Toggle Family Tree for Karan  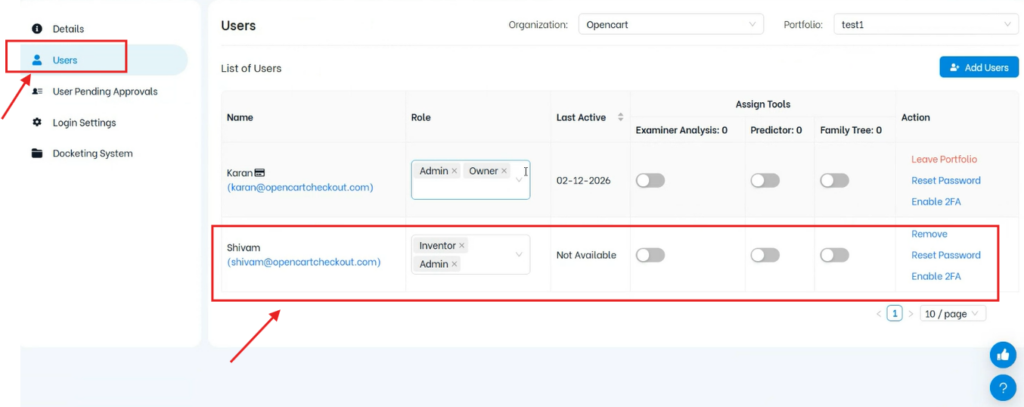pos(834,180)
